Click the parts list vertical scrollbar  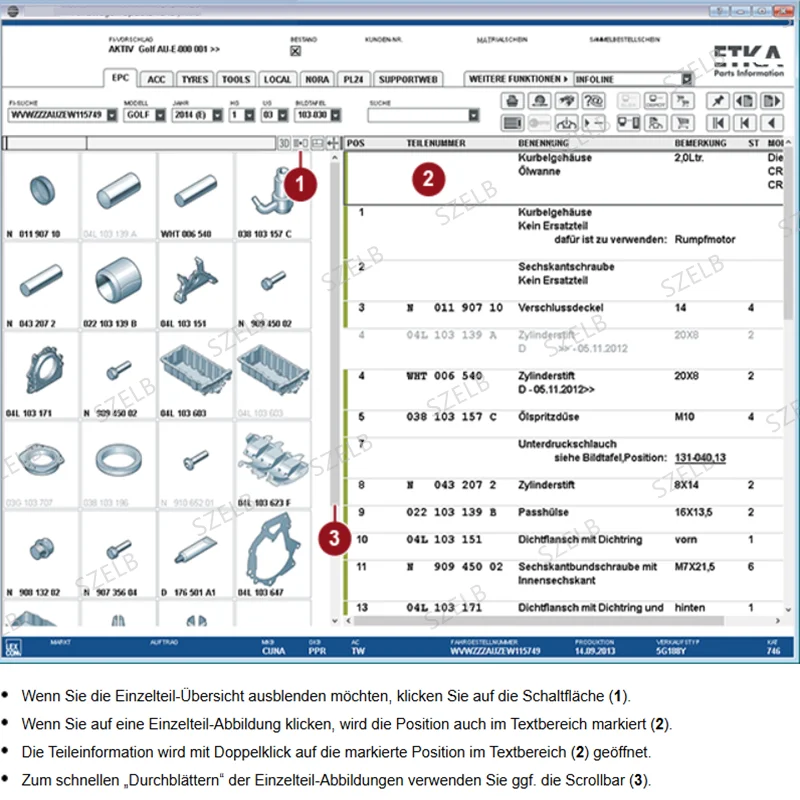[788, 235]
